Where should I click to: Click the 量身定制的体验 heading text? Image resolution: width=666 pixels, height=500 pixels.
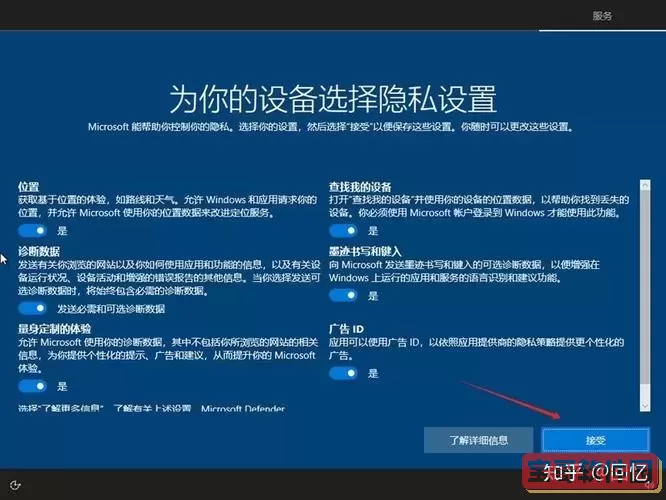54,328
